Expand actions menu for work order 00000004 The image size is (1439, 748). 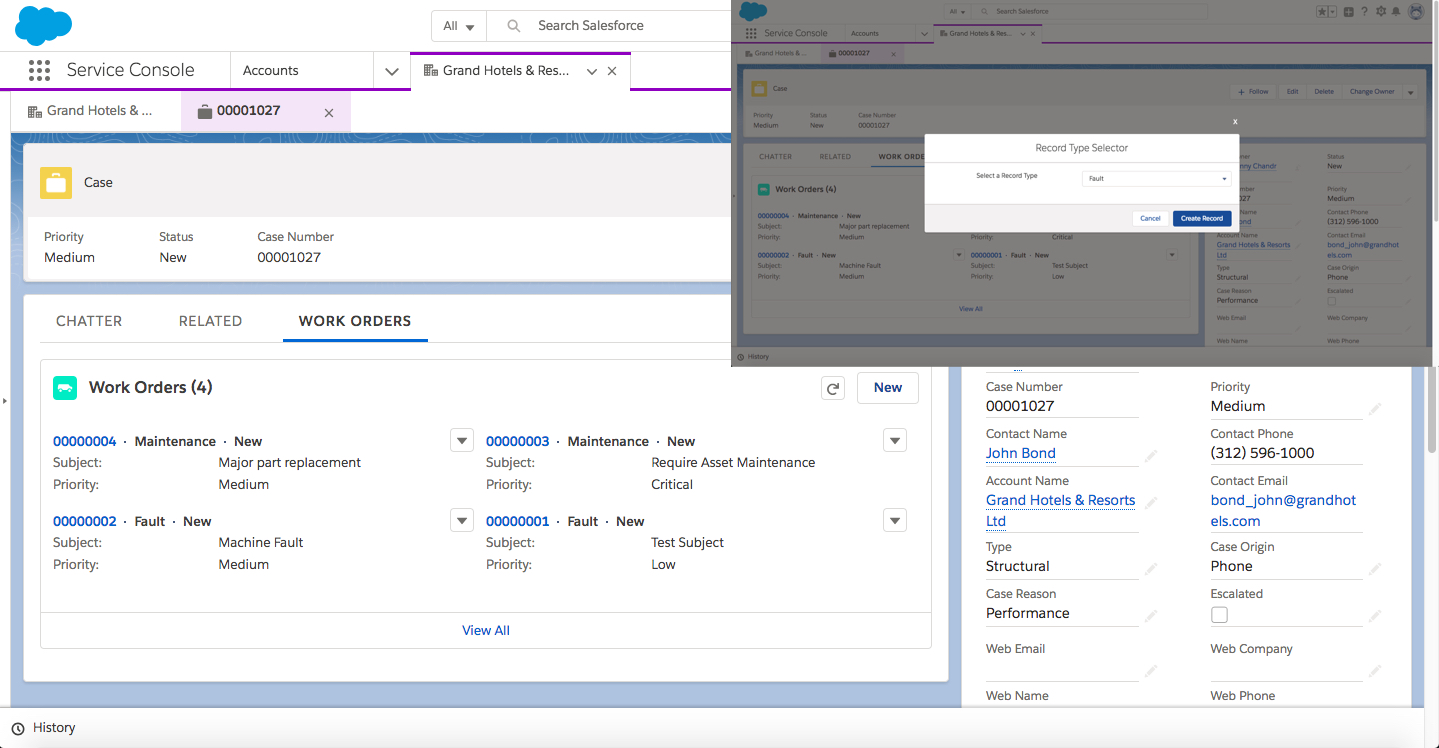461,440
